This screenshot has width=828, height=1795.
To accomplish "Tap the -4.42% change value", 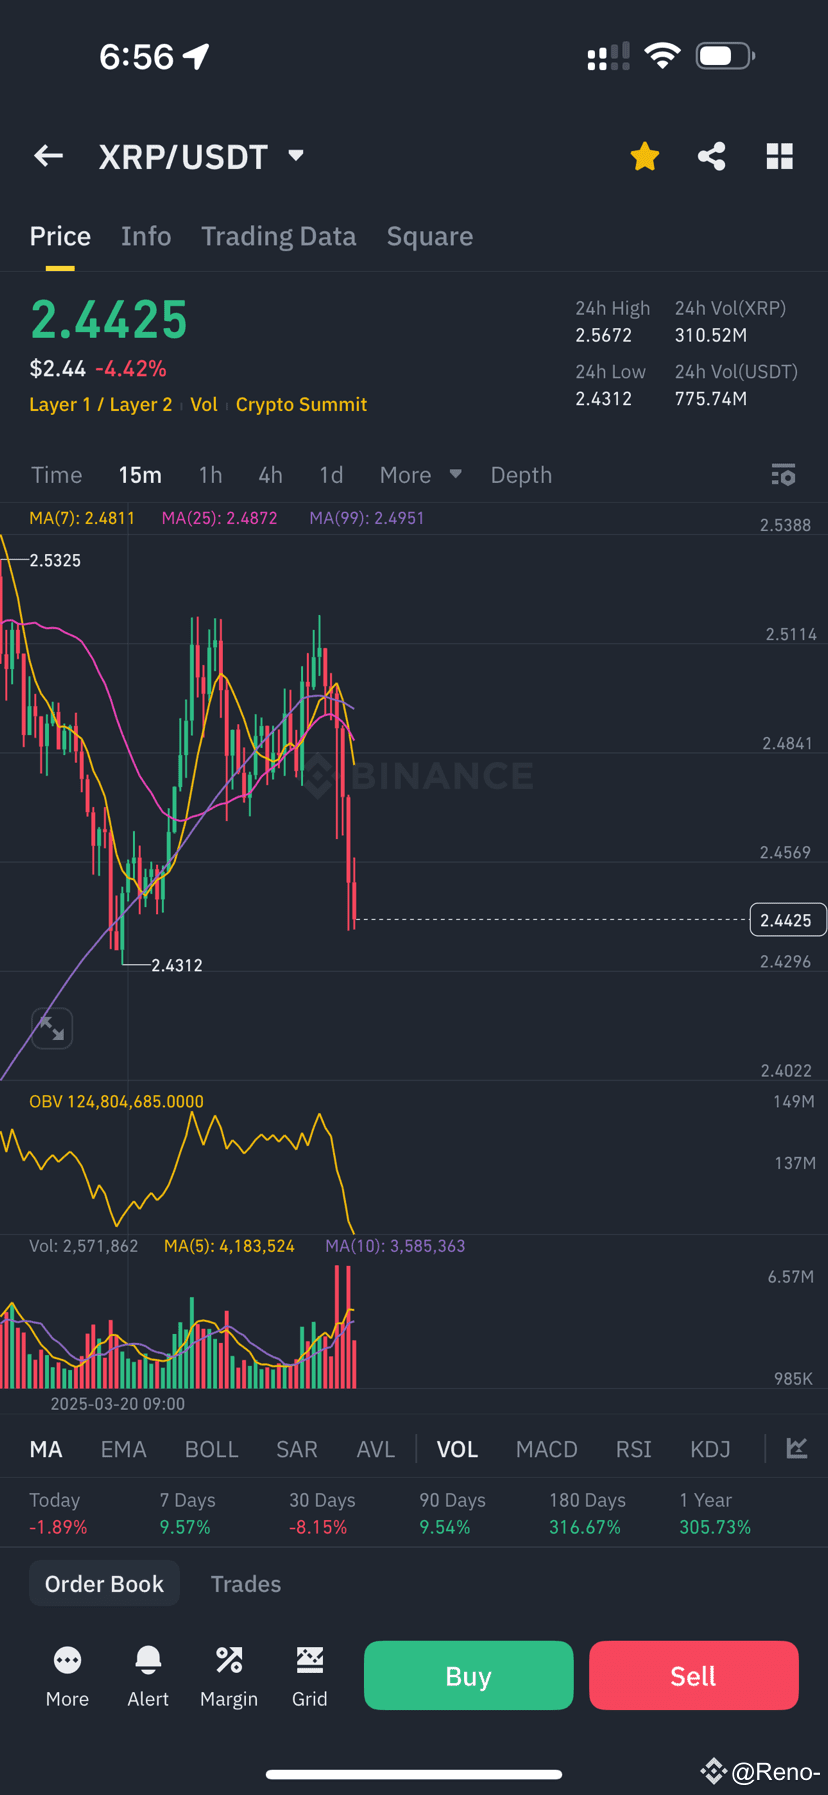I will click(x=131, y=369).
